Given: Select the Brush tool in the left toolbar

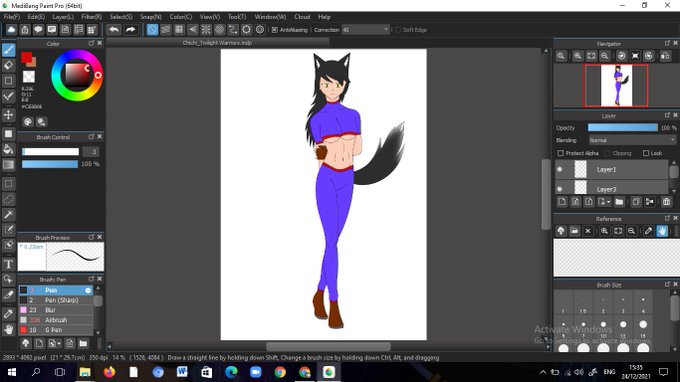Looking at the screenshot, I should [9, 50].
